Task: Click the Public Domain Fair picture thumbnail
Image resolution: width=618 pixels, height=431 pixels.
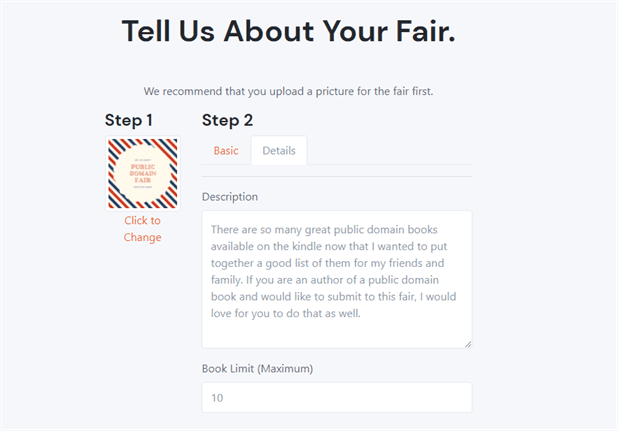Action: [142, 174]
